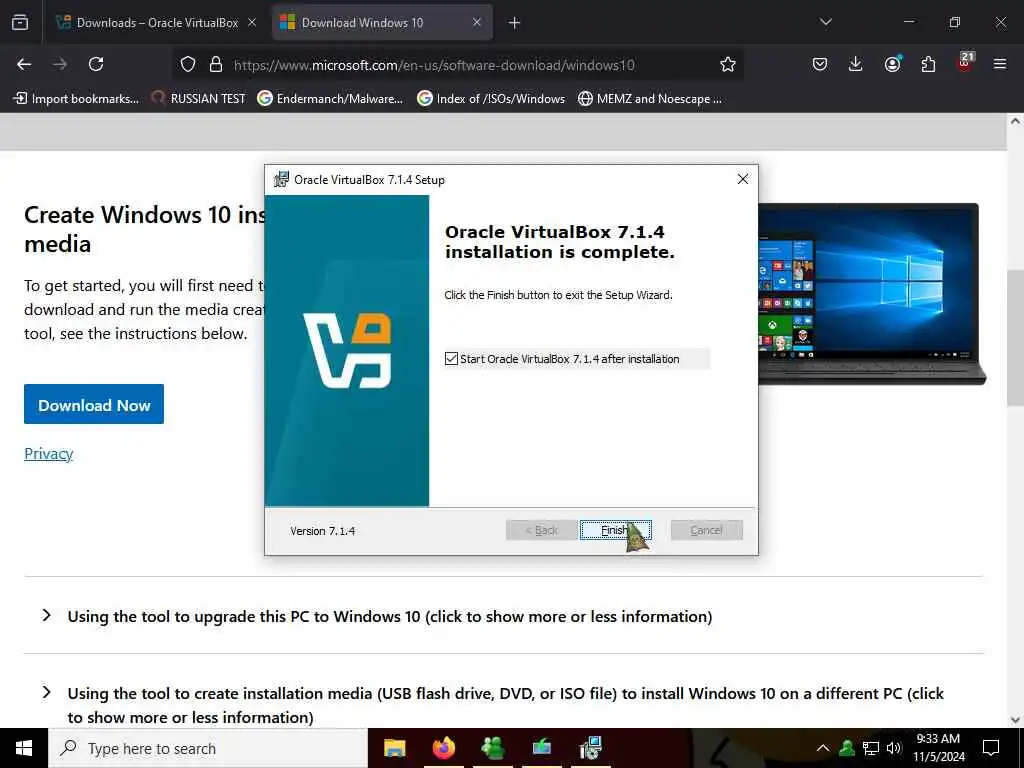
Task: Click scrollbar up arrow
Action: [1015, 121]
